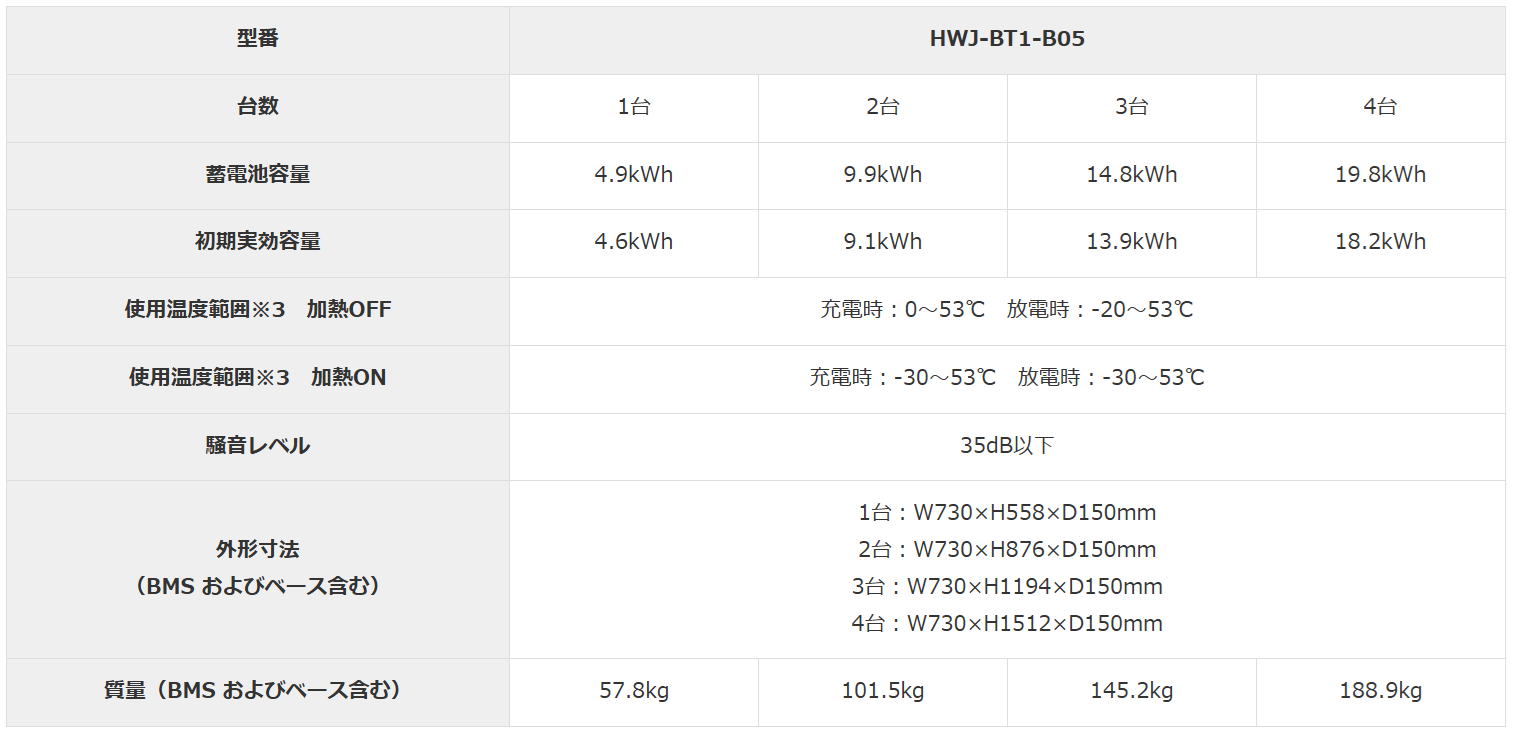Image resolution: width=1513 pixels, height=735 pixels.
Task: Select the 188.9kg mass value
Action: (1380, 691)
